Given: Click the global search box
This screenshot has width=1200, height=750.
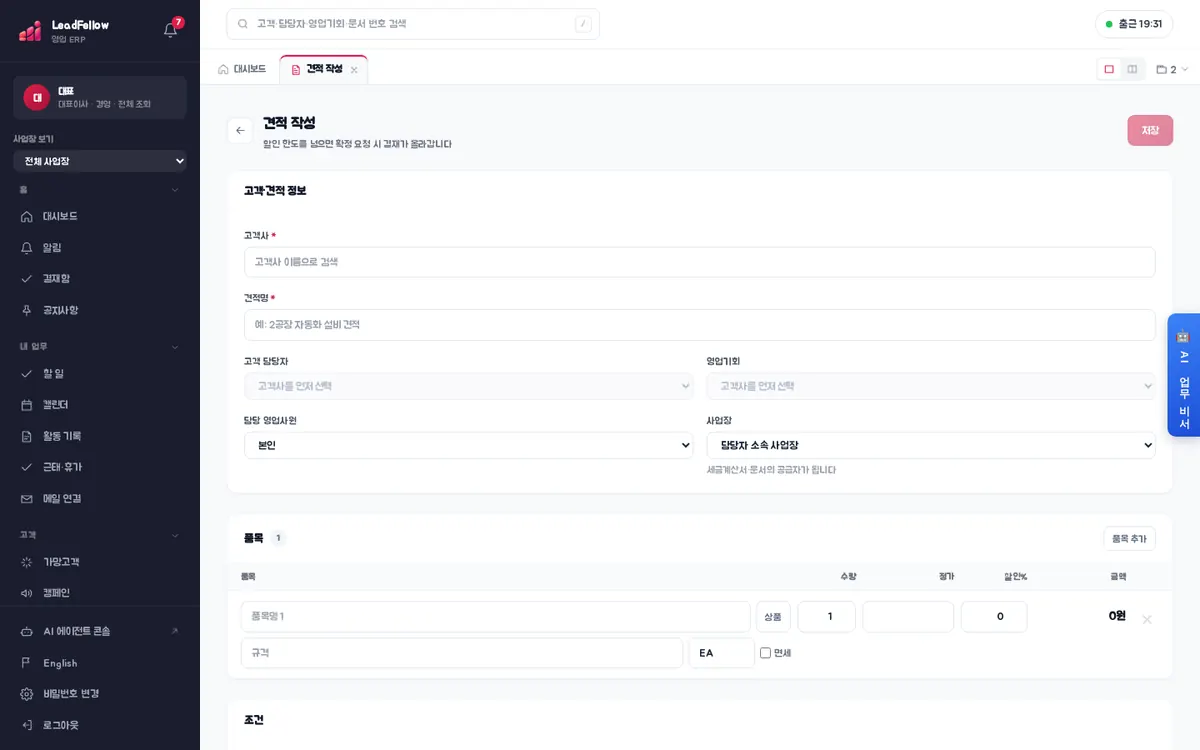Looking at the screenshot, I should point(413,24).
